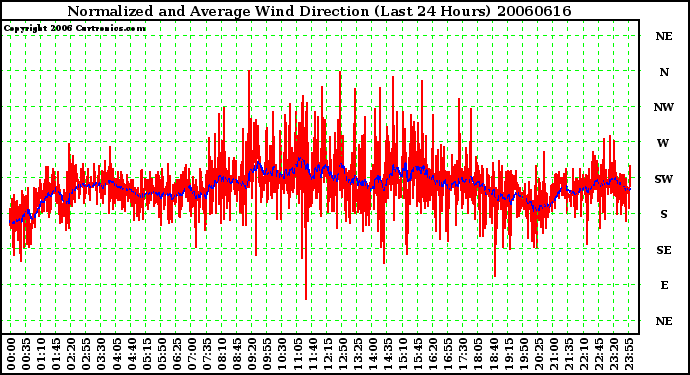Click the 08:10 time label
690x375 pixels.
click(x=222, y=354)
